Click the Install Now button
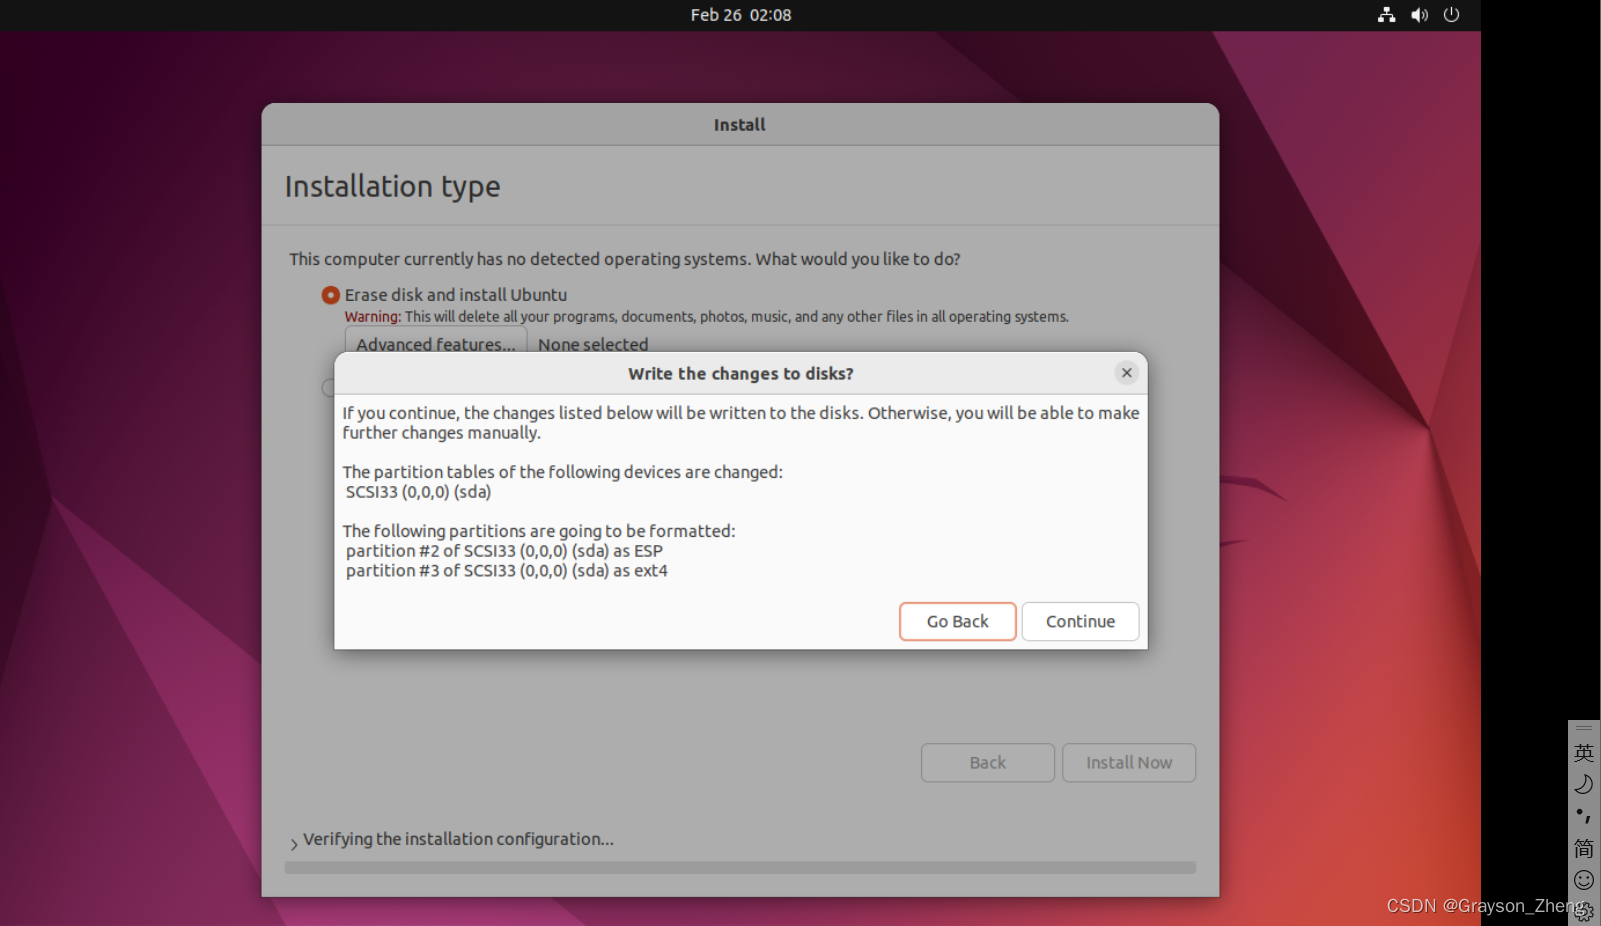Screen dimensions: 1601x926 (1129, 762)
